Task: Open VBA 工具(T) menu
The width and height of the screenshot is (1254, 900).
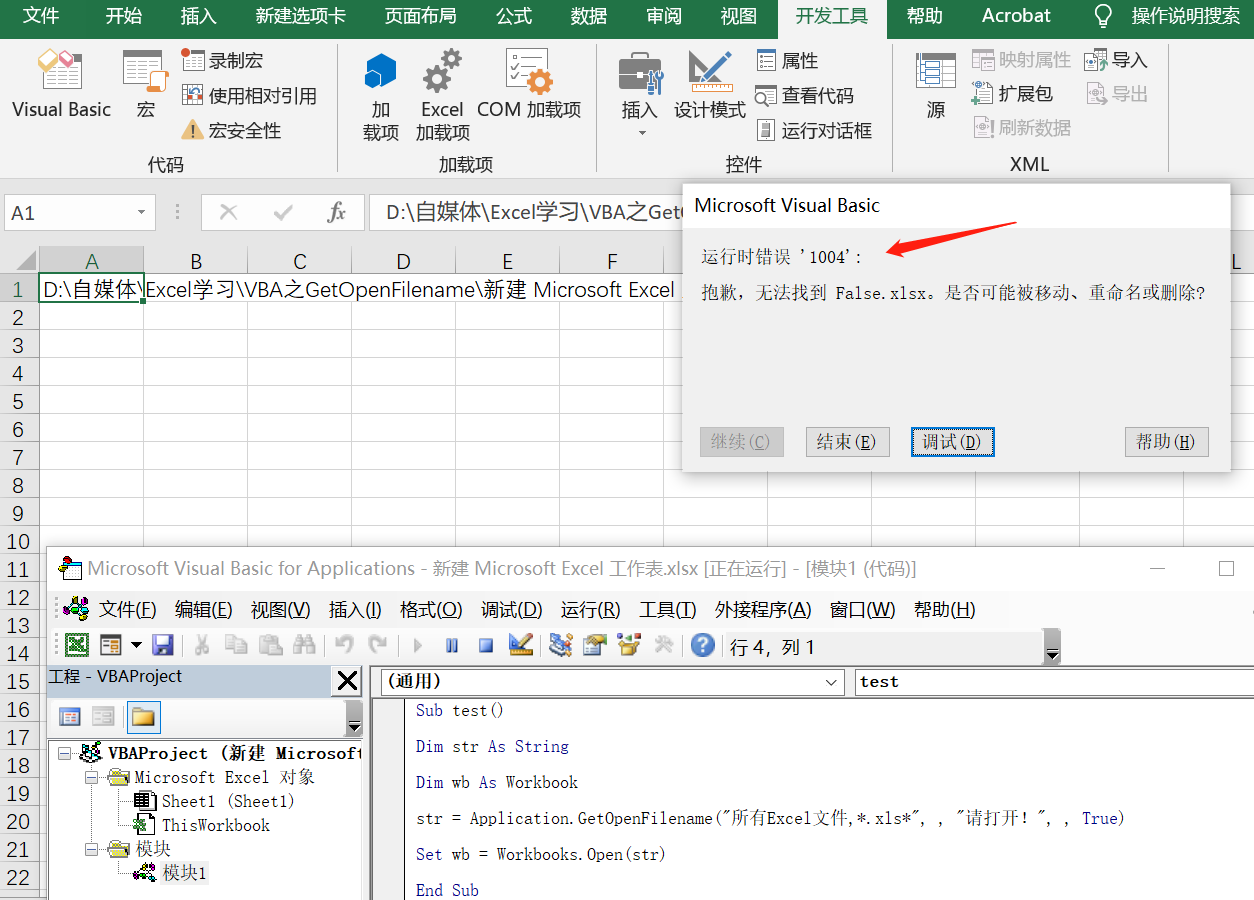Action: 668,610
